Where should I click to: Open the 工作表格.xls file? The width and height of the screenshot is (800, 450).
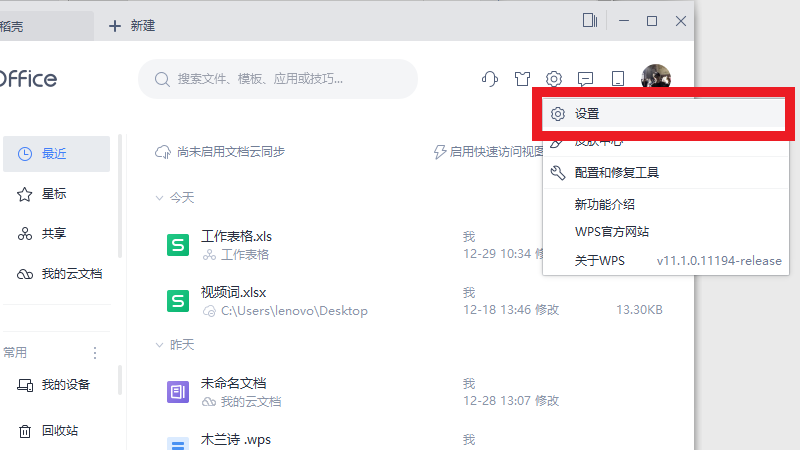pos(236,237)
